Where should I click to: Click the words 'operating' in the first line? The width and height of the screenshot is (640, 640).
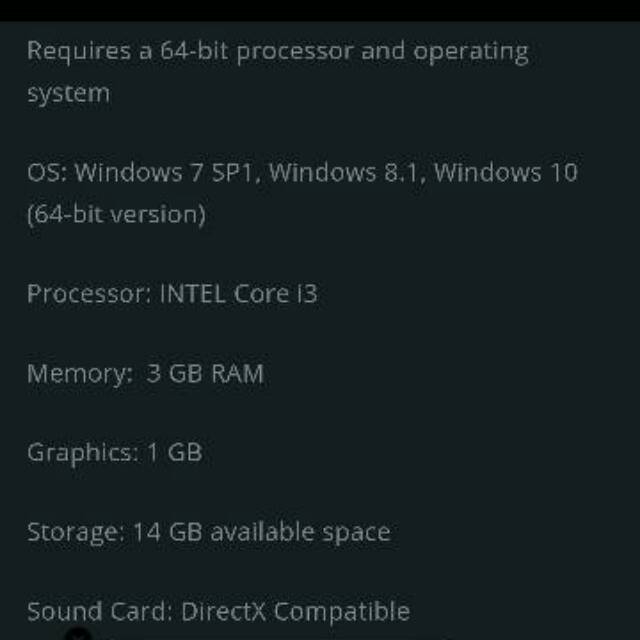coord(470,51)
